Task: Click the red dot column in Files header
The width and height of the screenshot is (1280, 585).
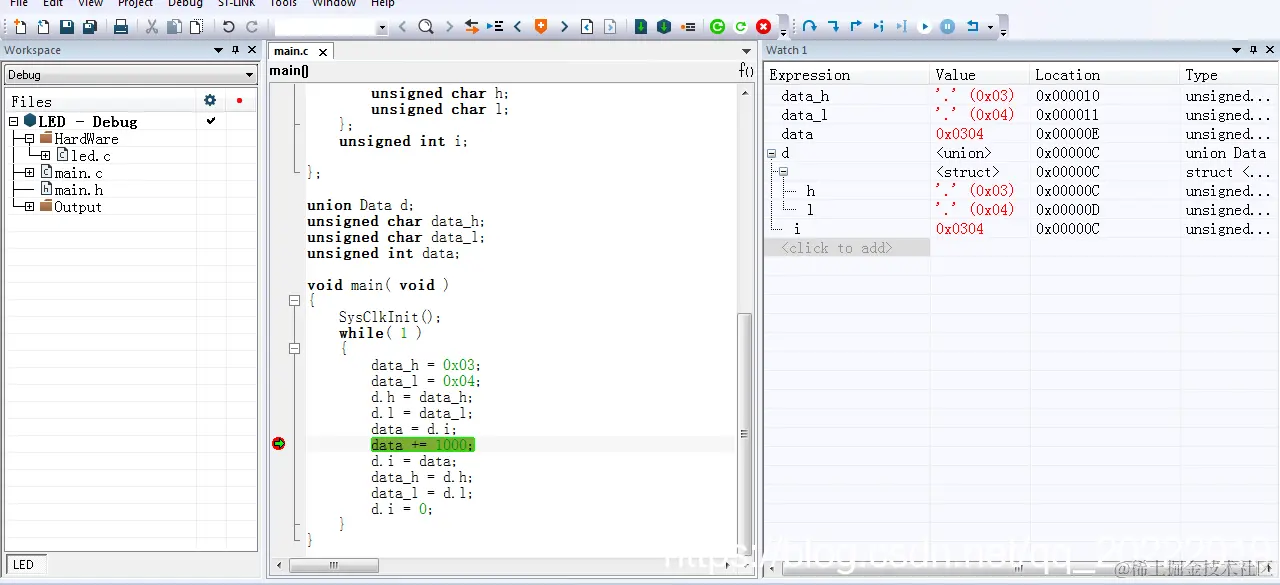Action: pyautogui.click(x=239, y=100)
